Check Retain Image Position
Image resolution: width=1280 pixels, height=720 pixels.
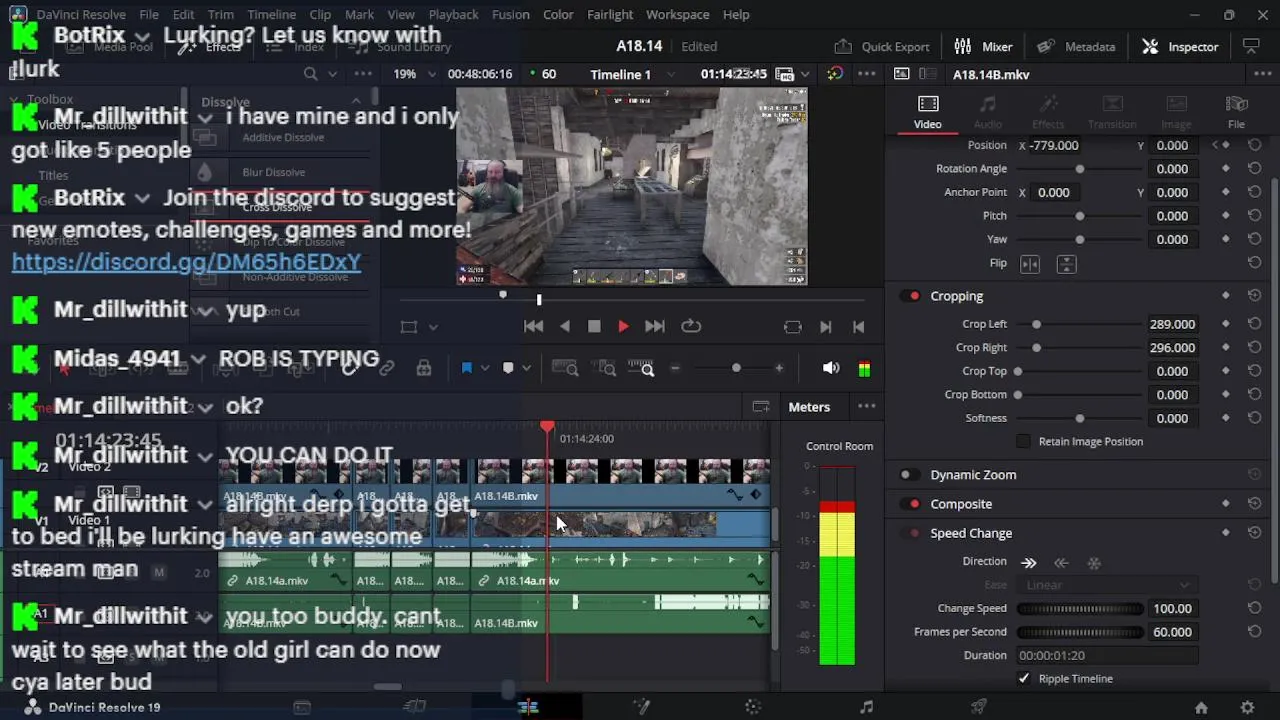coord(1023,441)
